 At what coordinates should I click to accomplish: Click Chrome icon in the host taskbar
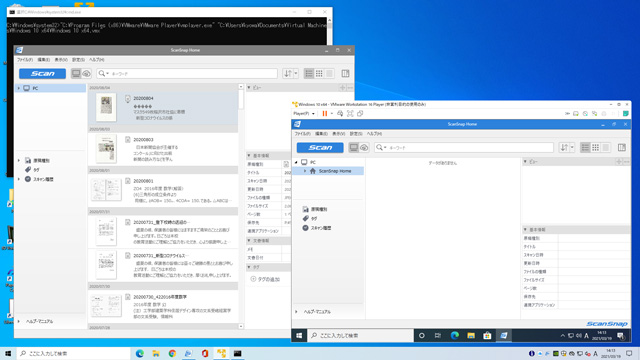172,353
